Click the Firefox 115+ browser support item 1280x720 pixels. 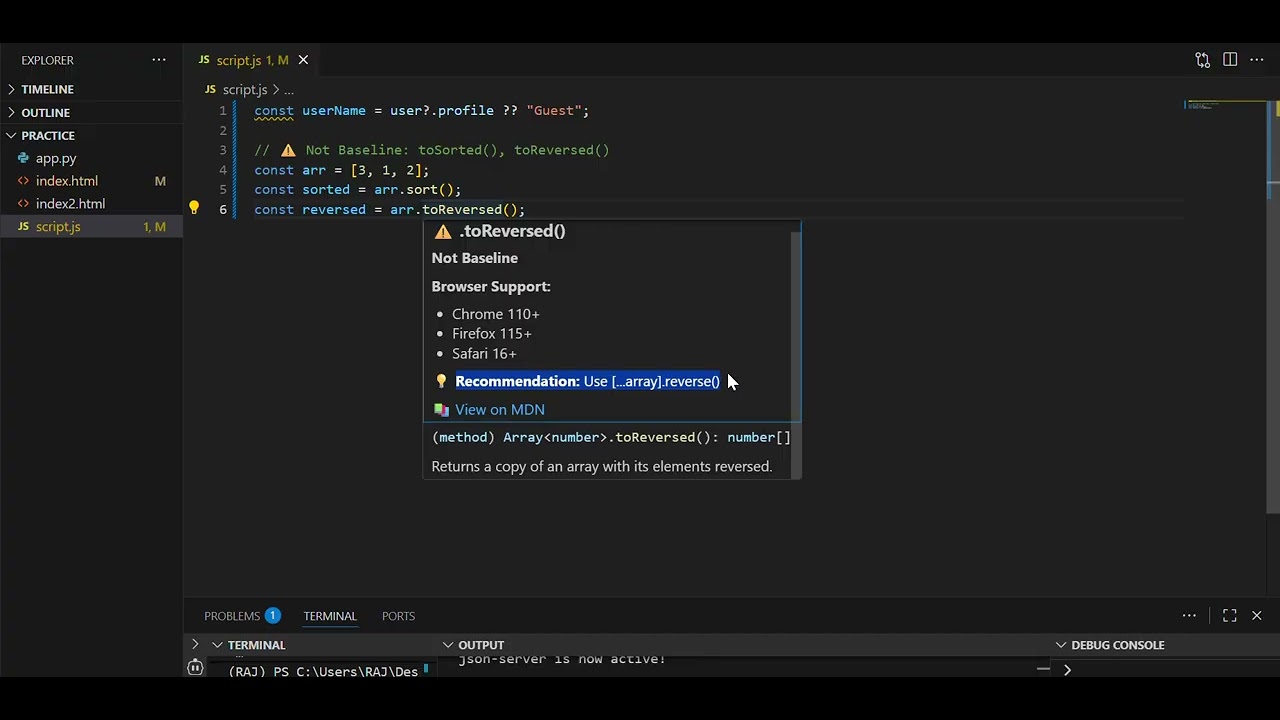point(492,334)
